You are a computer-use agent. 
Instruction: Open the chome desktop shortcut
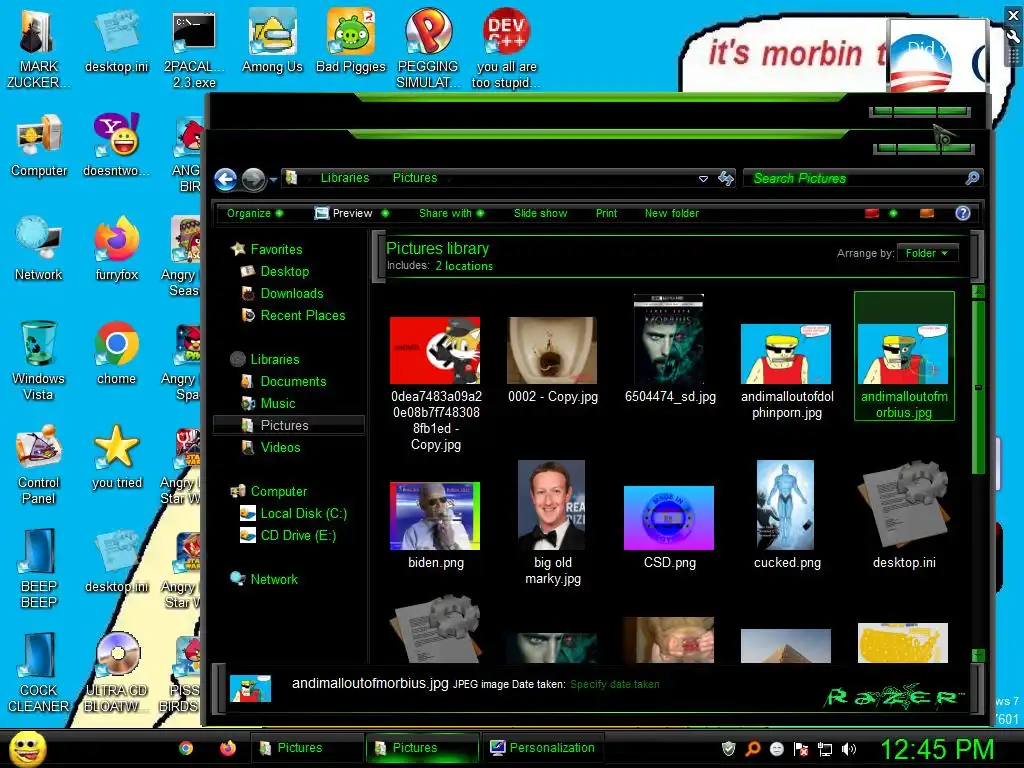click(116, 353)
